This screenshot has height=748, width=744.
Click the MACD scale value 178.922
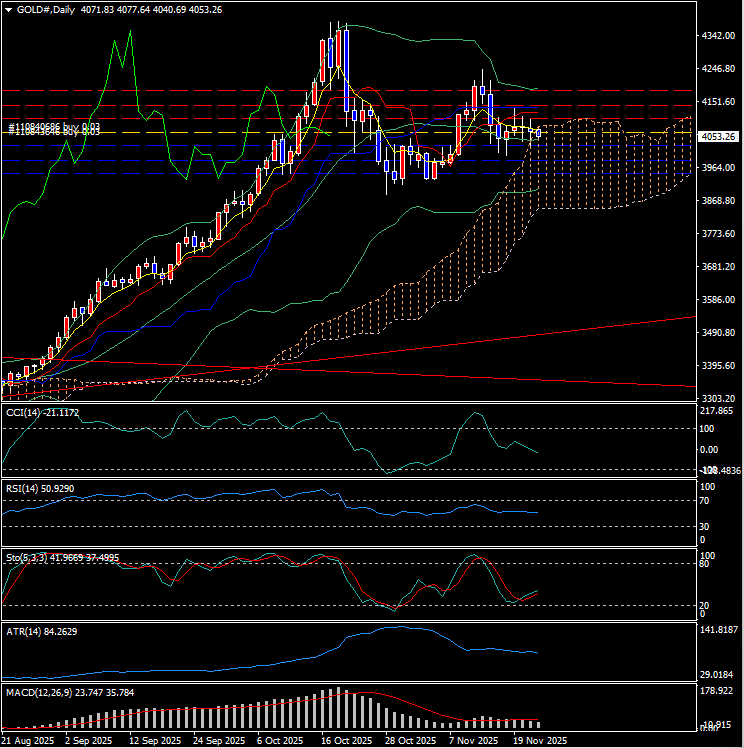click(x=718, y=691)
